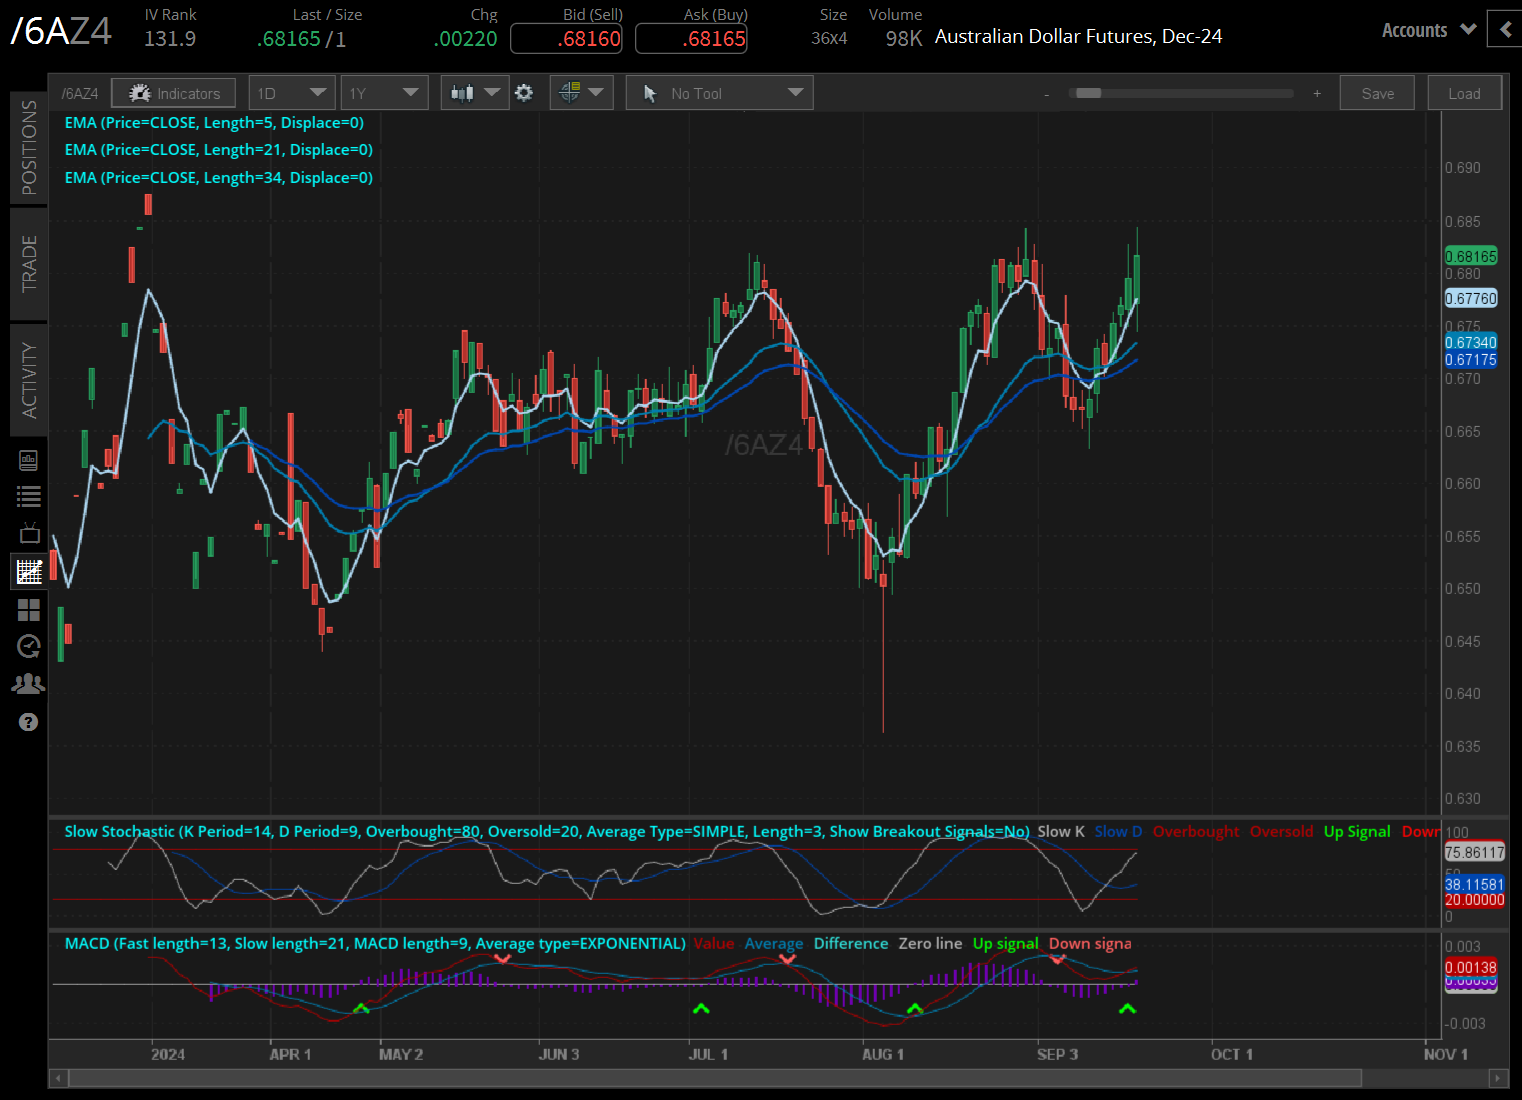
Task: Expand the candlestick chart type dropdown
Action: click(x=474, y=93)
